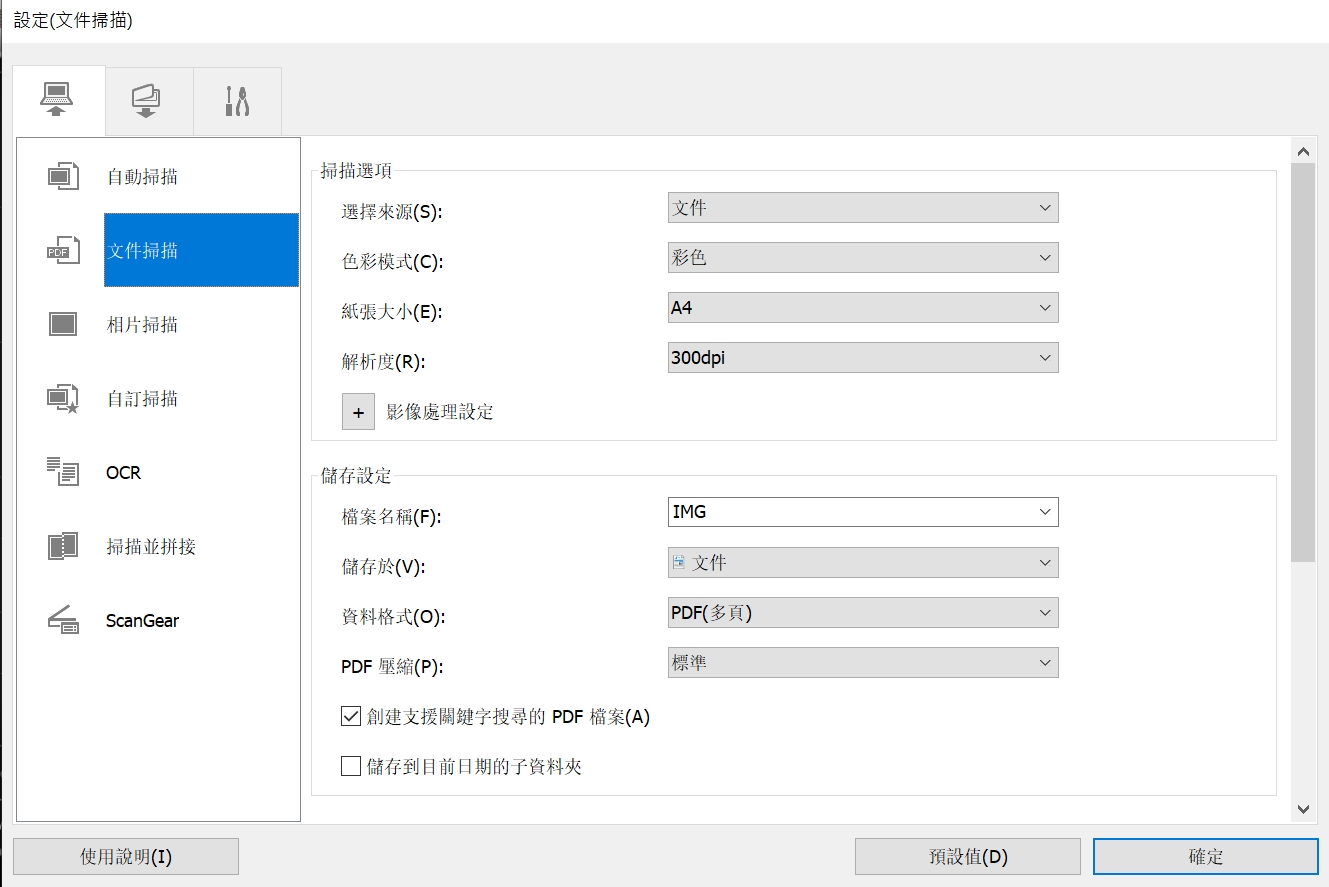Click the OCR text icon
Screen dimensions: 1329x887
[x=63, y=472]
